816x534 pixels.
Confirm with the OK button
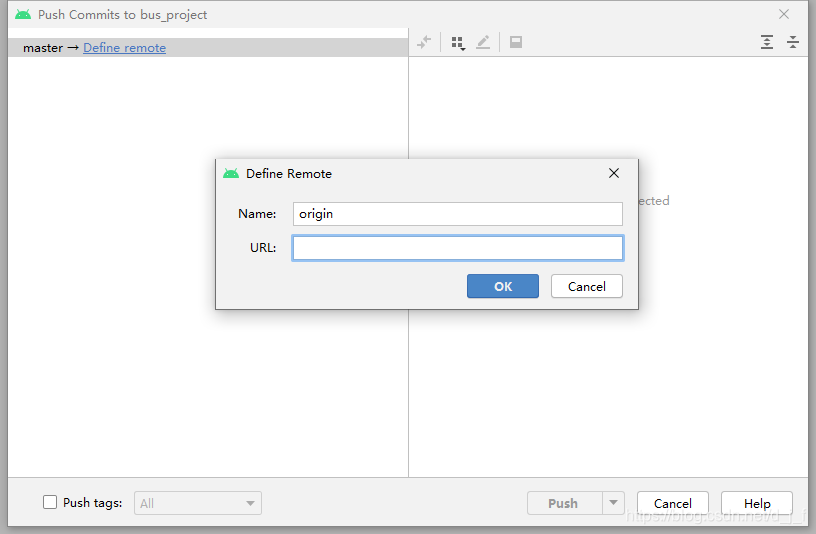[x=503, y=286]
